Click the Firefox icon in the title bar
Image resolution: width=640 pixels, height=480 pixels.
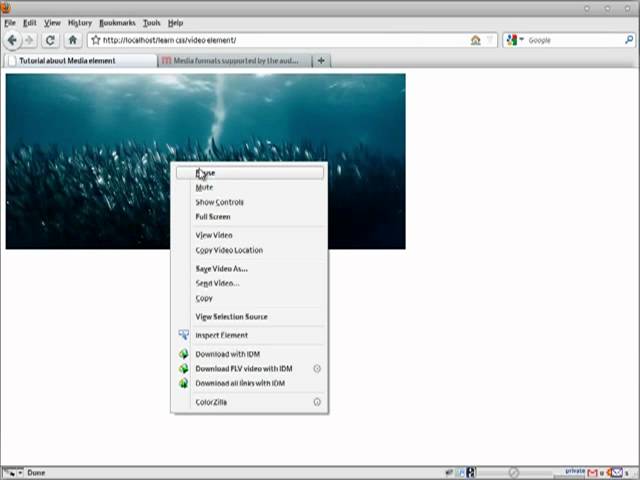pyautogui.click(x=6, y=7)
